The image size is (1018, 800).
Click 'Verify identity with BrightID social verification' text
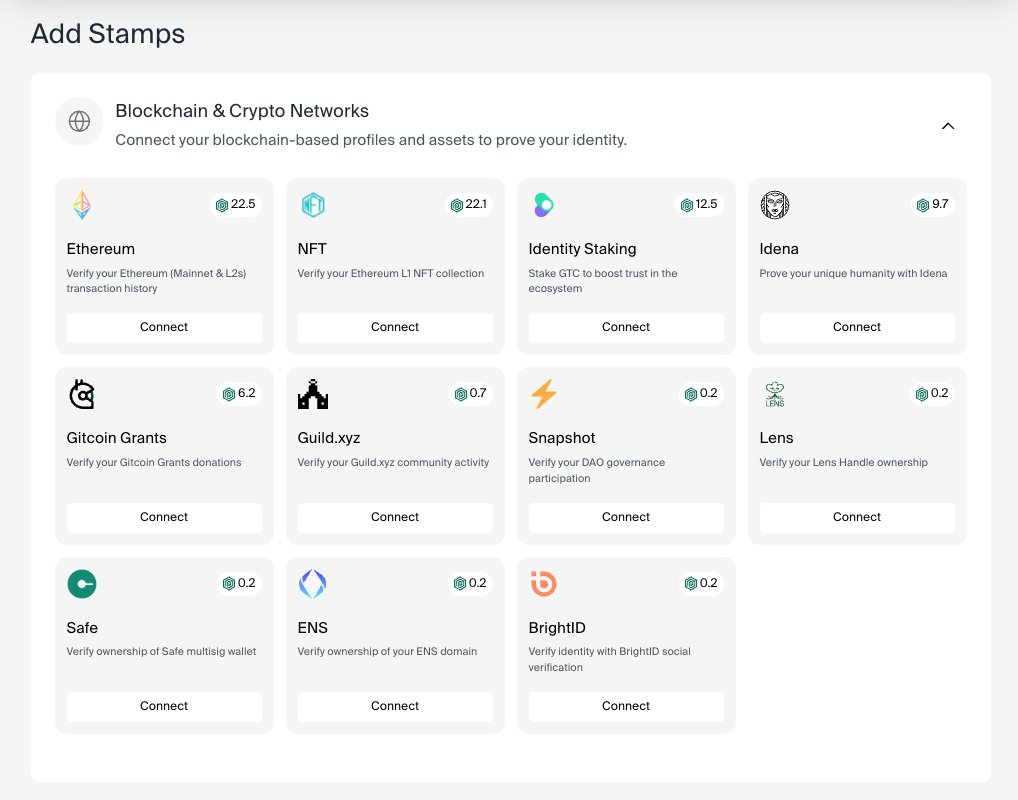pos(610,659)
